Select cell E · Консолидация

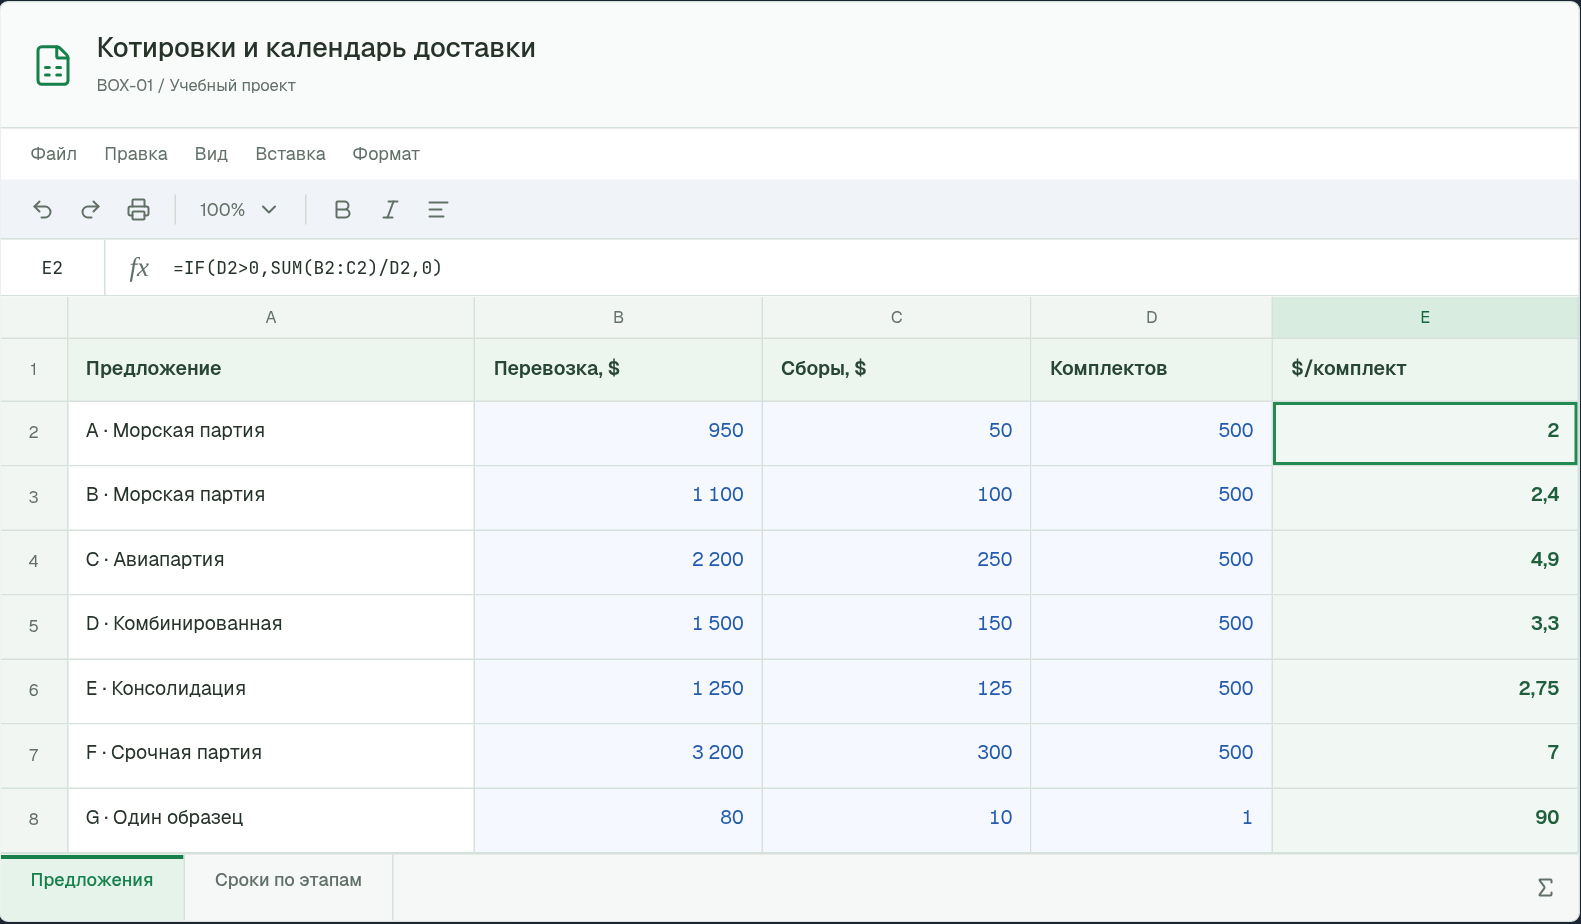(271, 690)
